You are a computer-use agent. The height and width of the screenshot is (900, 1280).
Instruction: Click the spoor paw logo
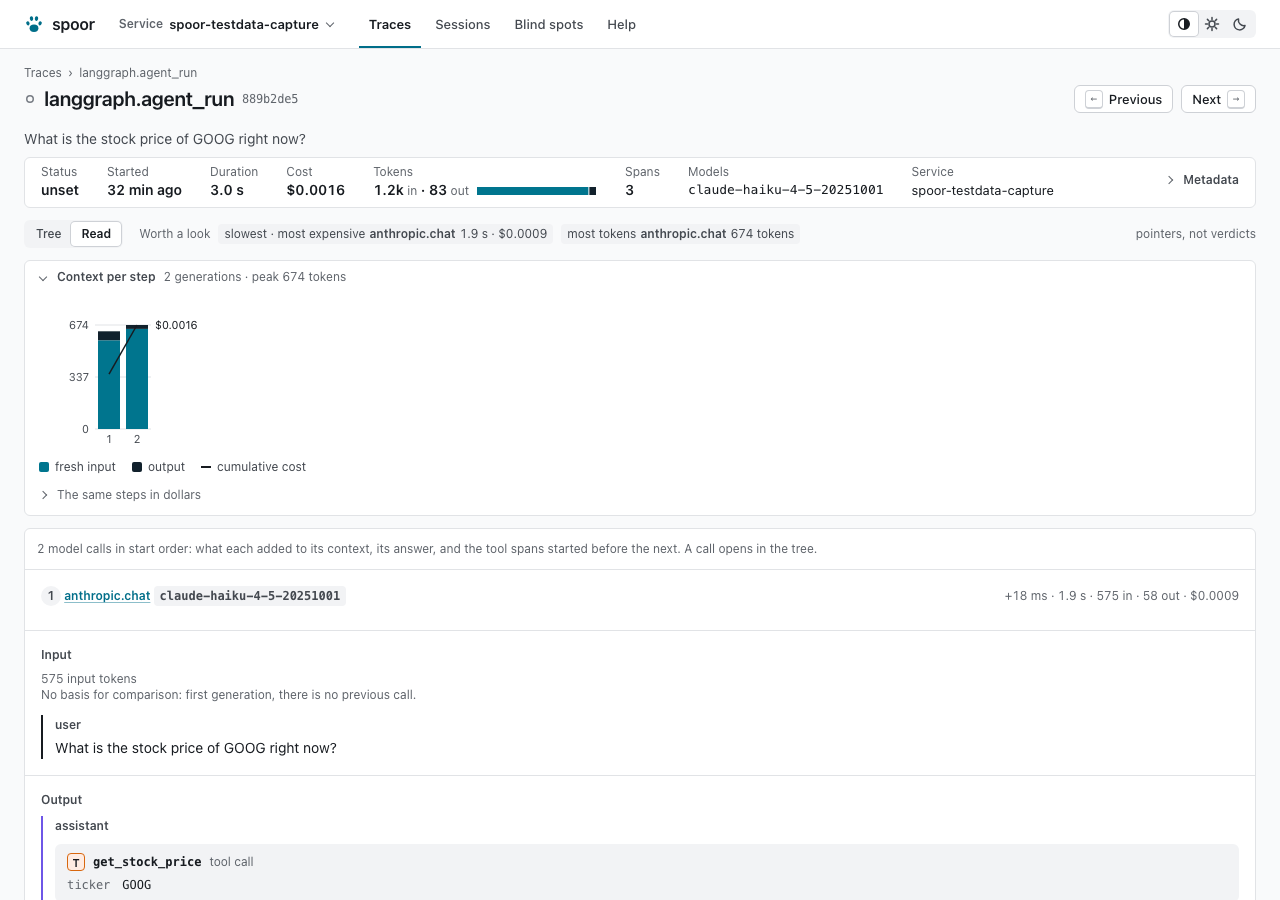(x=34, y=24)
